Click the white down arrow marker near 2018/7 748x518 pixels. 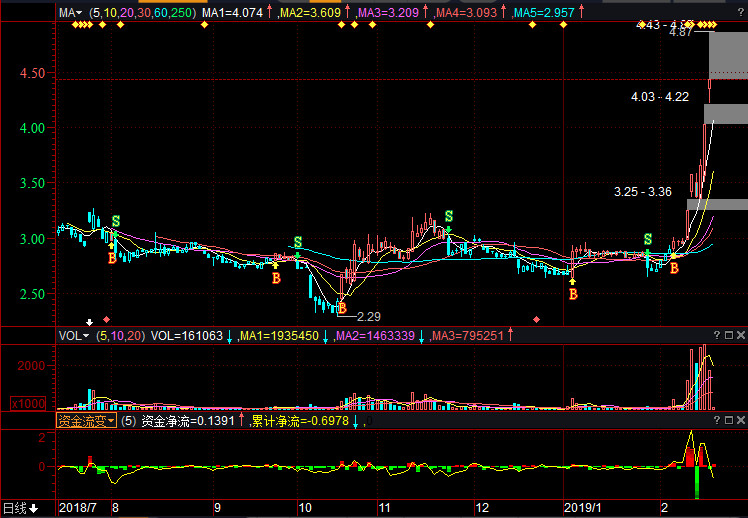click(x=89, y=322)
